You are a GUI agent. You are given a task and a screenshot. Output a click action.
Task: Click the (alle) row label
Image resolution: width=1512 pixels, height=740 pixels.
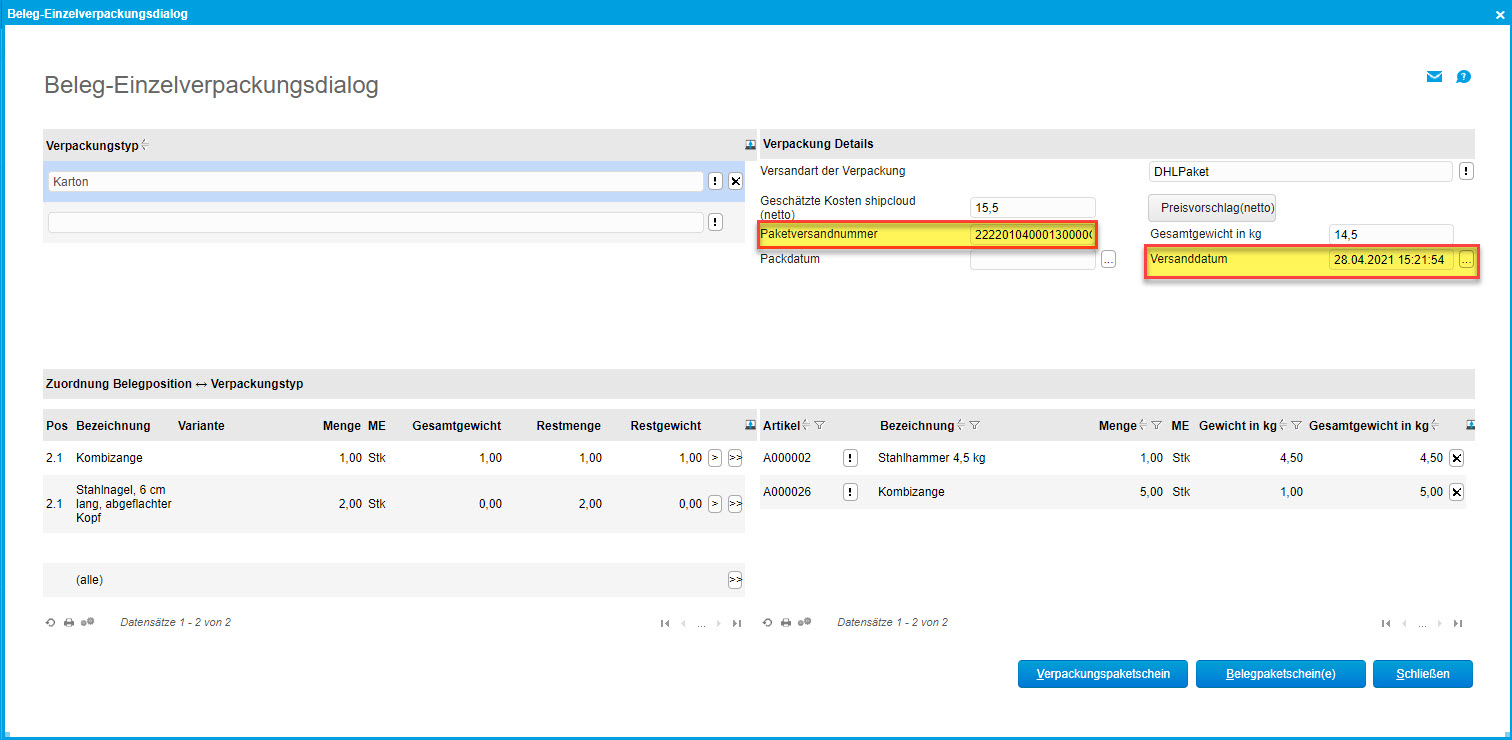click(90, 580)
